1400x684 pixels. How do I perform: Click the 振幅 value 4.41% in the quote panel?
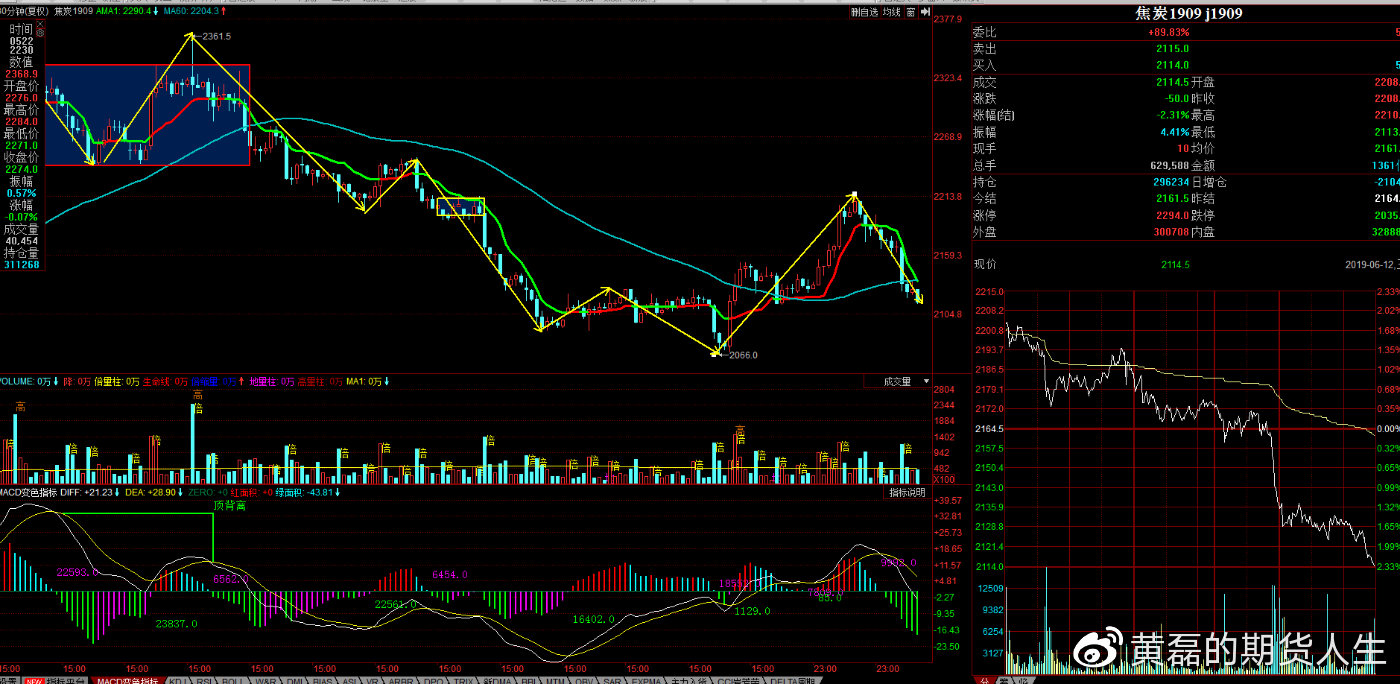pos(1175,132)
